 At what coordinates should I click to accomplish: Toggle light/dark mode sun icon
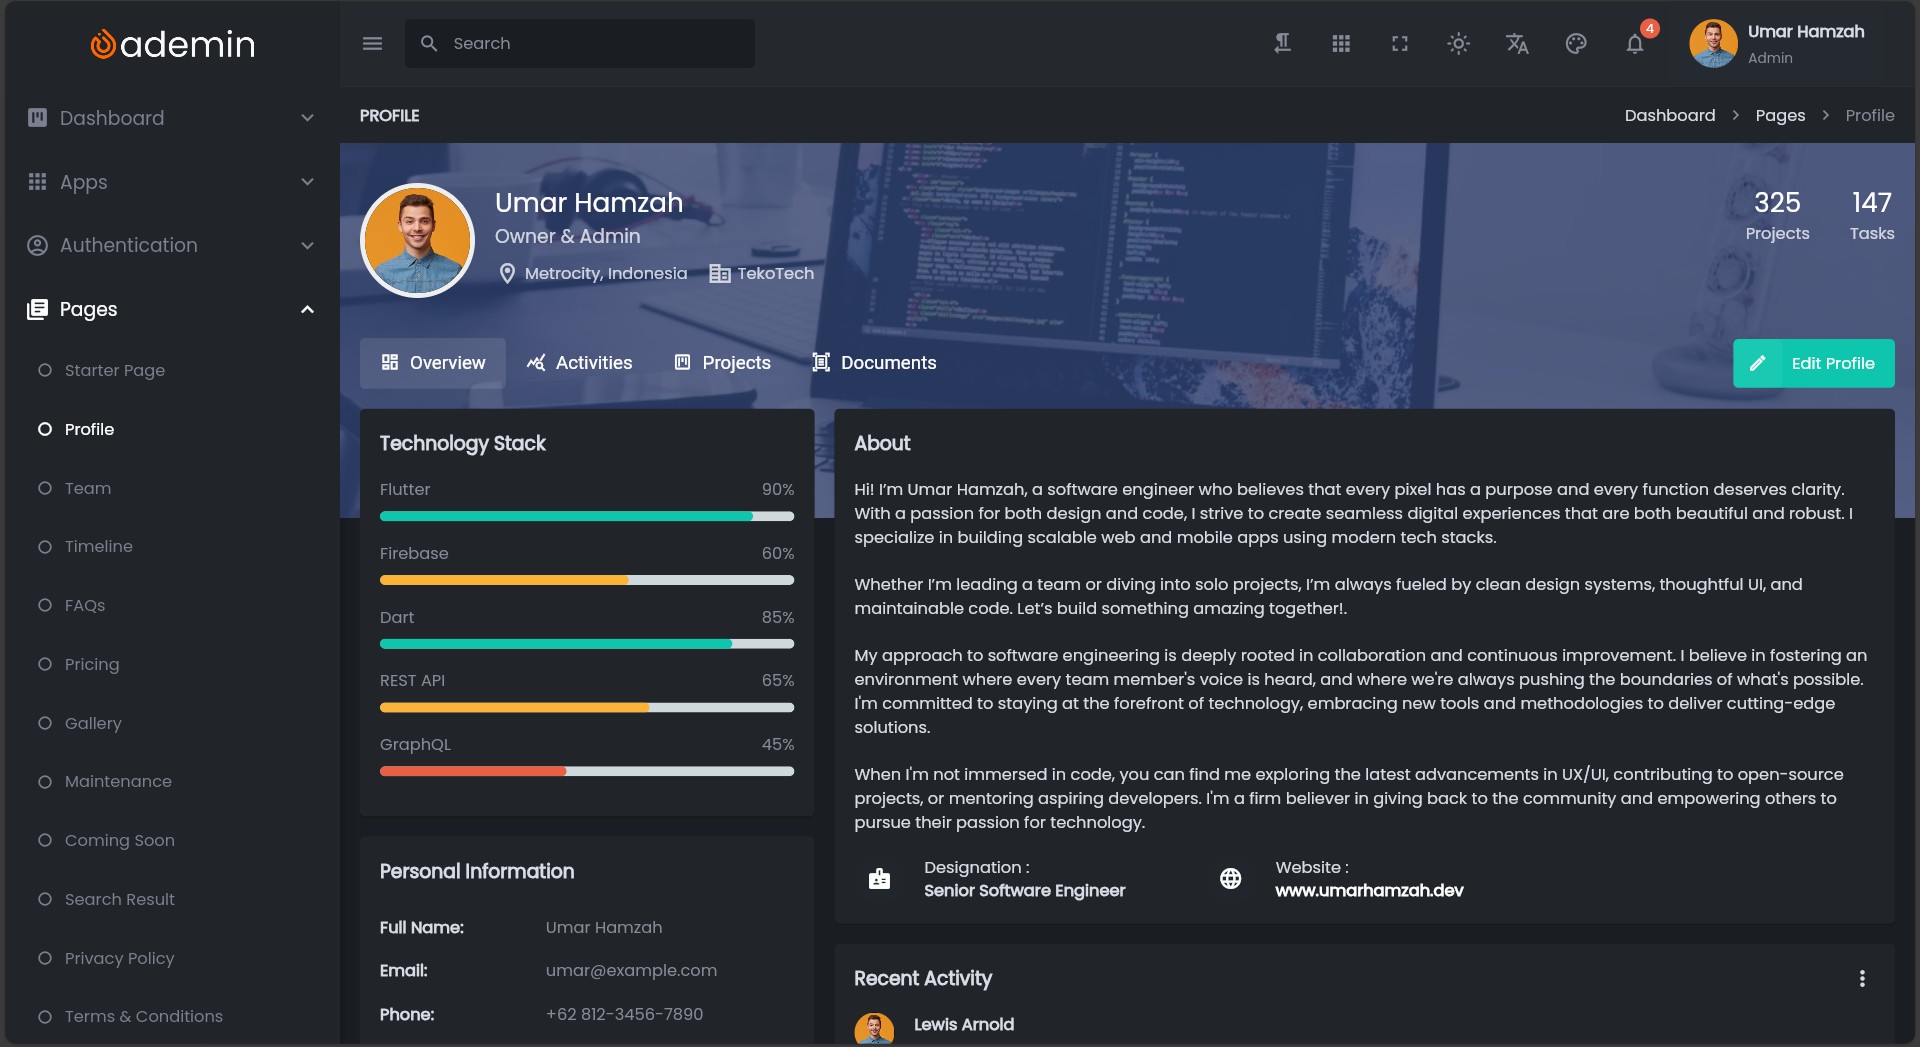click(1458, 44)
